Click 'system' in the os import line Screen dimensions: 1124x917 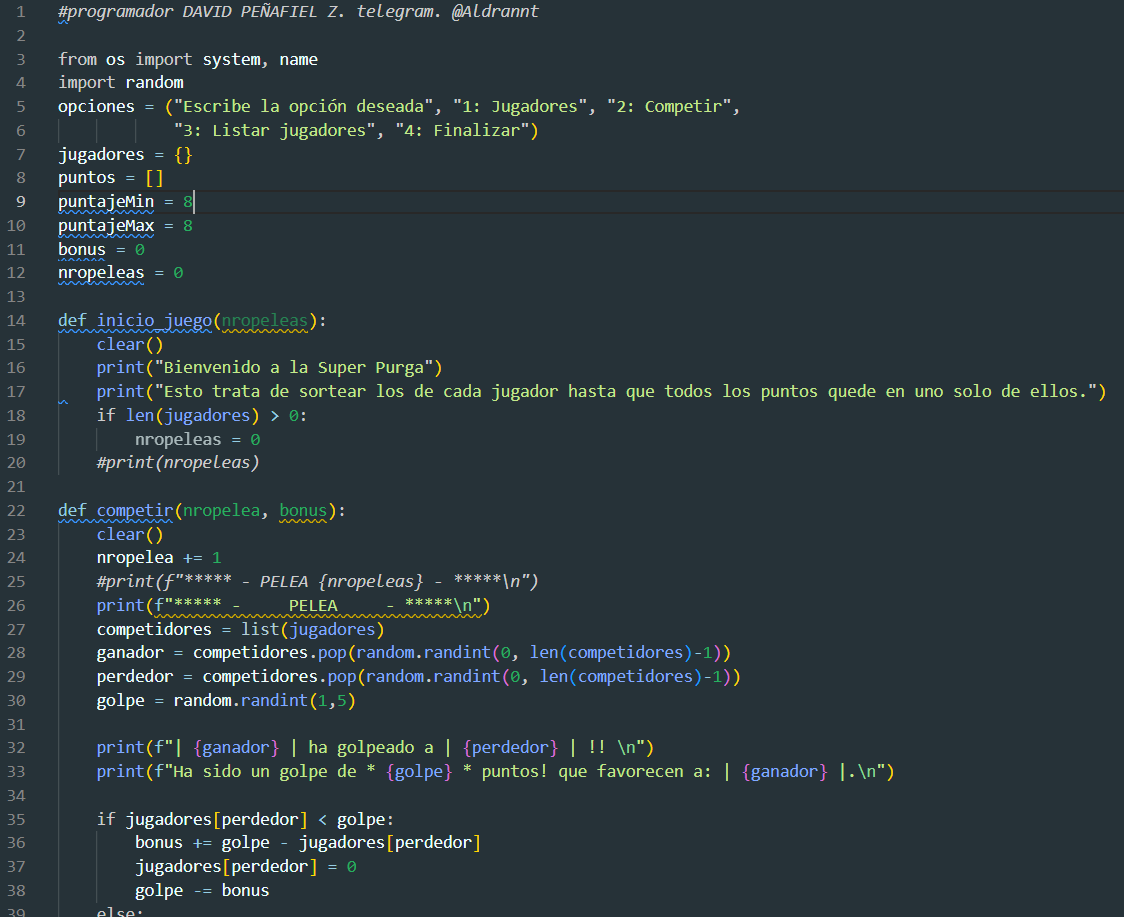[232, 60]
